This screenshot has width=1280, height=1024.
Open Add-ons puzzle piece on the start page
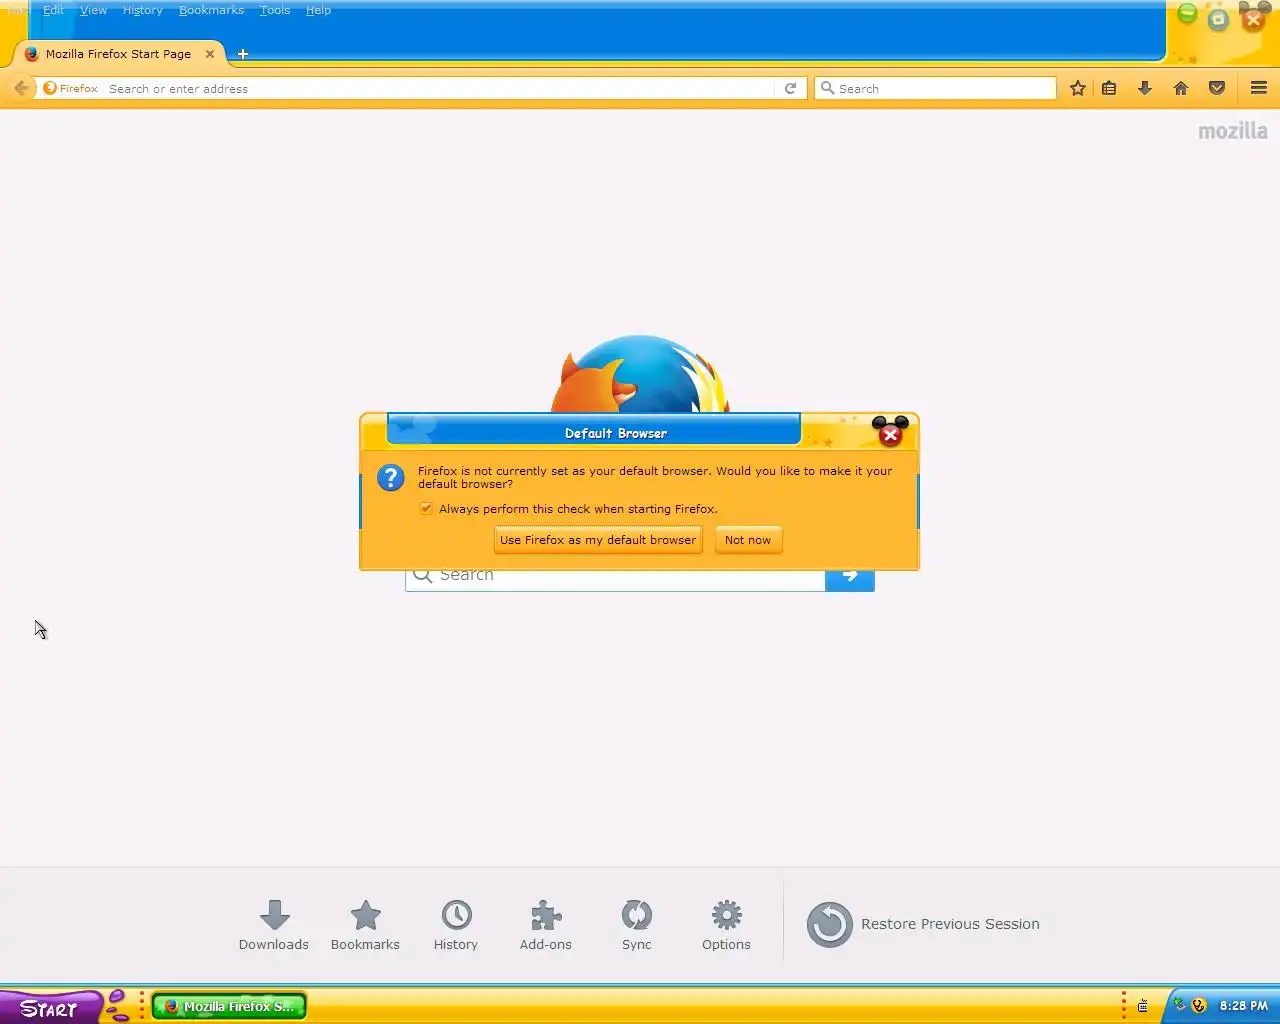(x=546, y=925)
